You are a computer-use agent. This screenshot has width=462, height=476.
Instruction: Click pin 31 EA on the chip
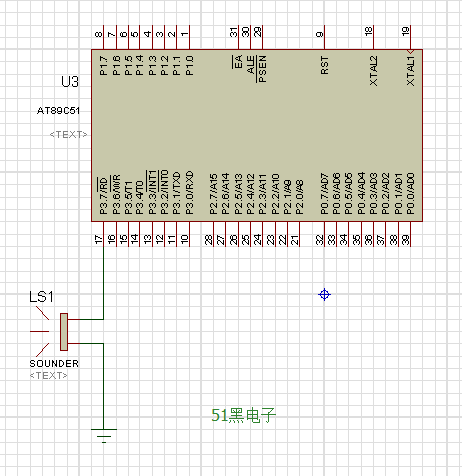(x=238, y=37)
